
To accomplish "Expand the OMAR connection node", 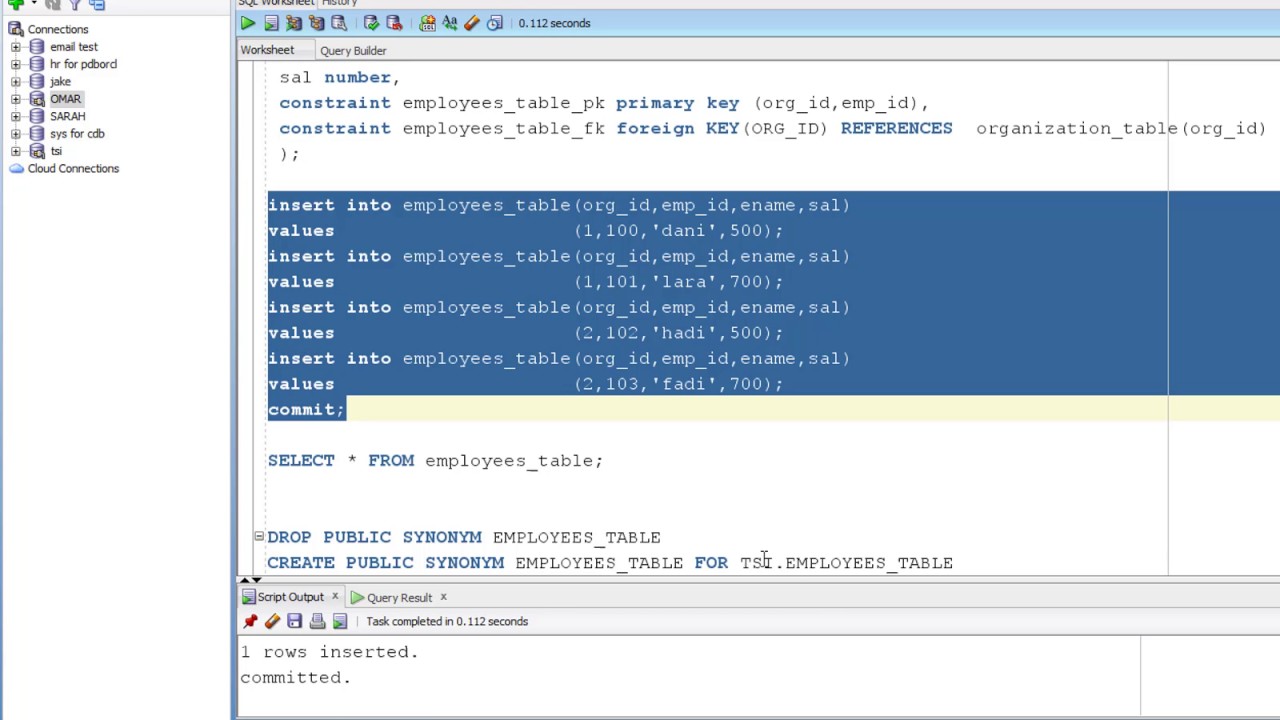I will 16,99.
